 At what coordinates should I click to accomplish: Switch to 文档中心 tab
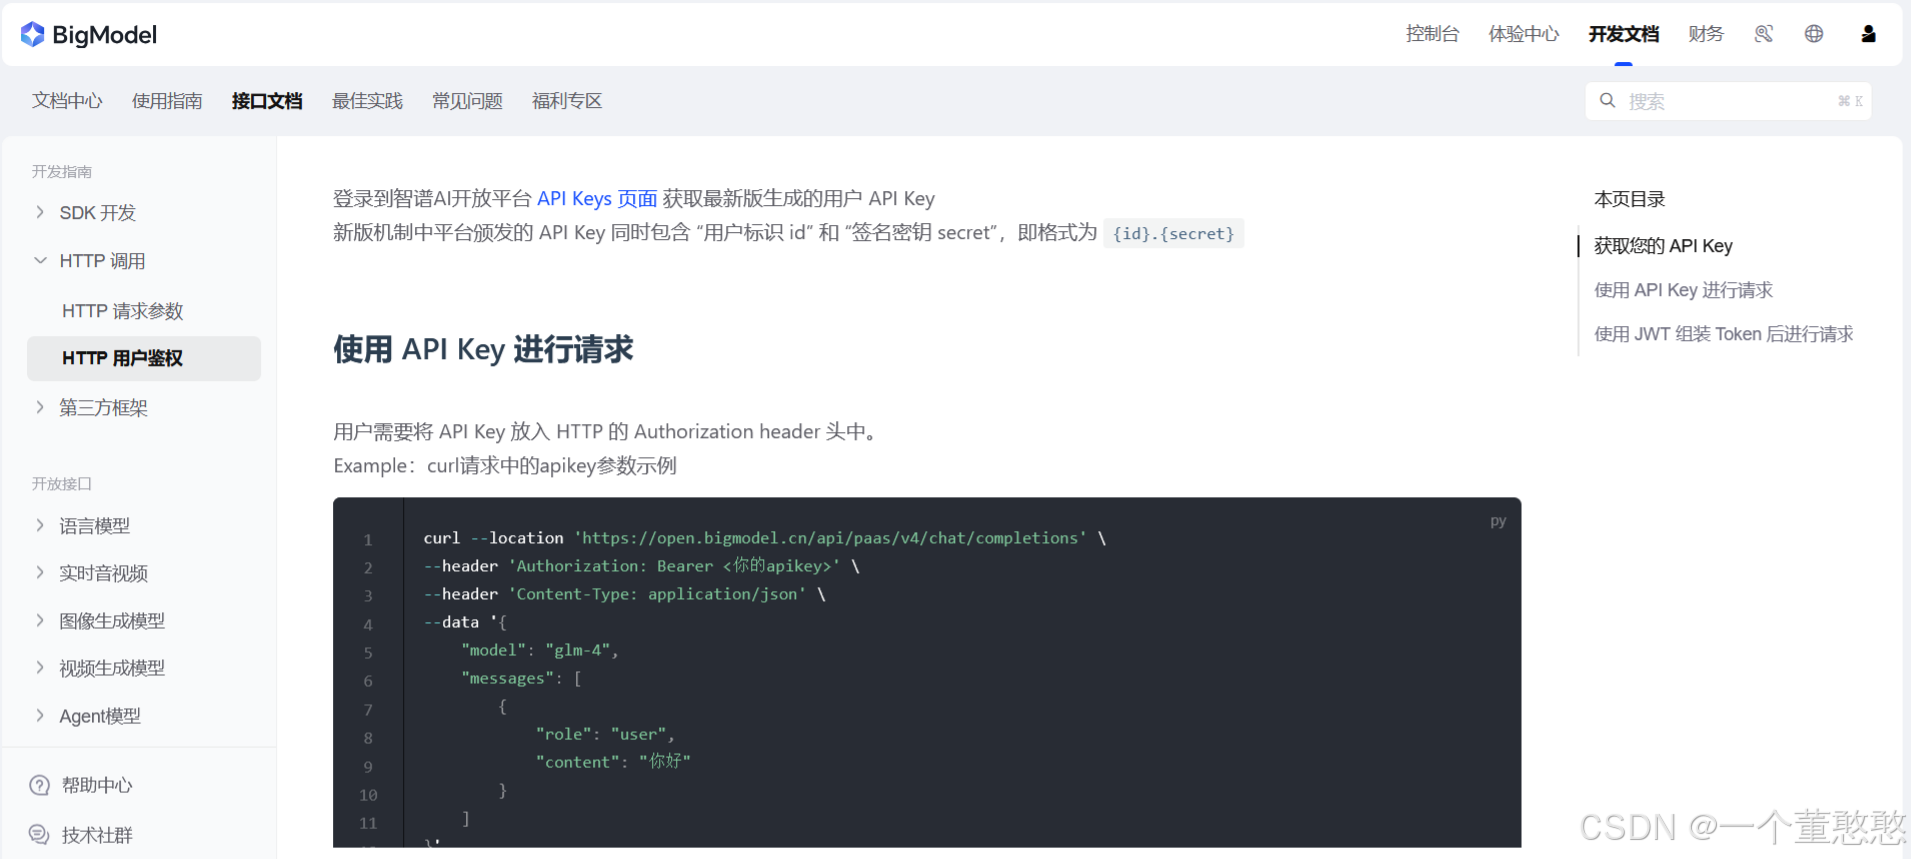point(67,101)
